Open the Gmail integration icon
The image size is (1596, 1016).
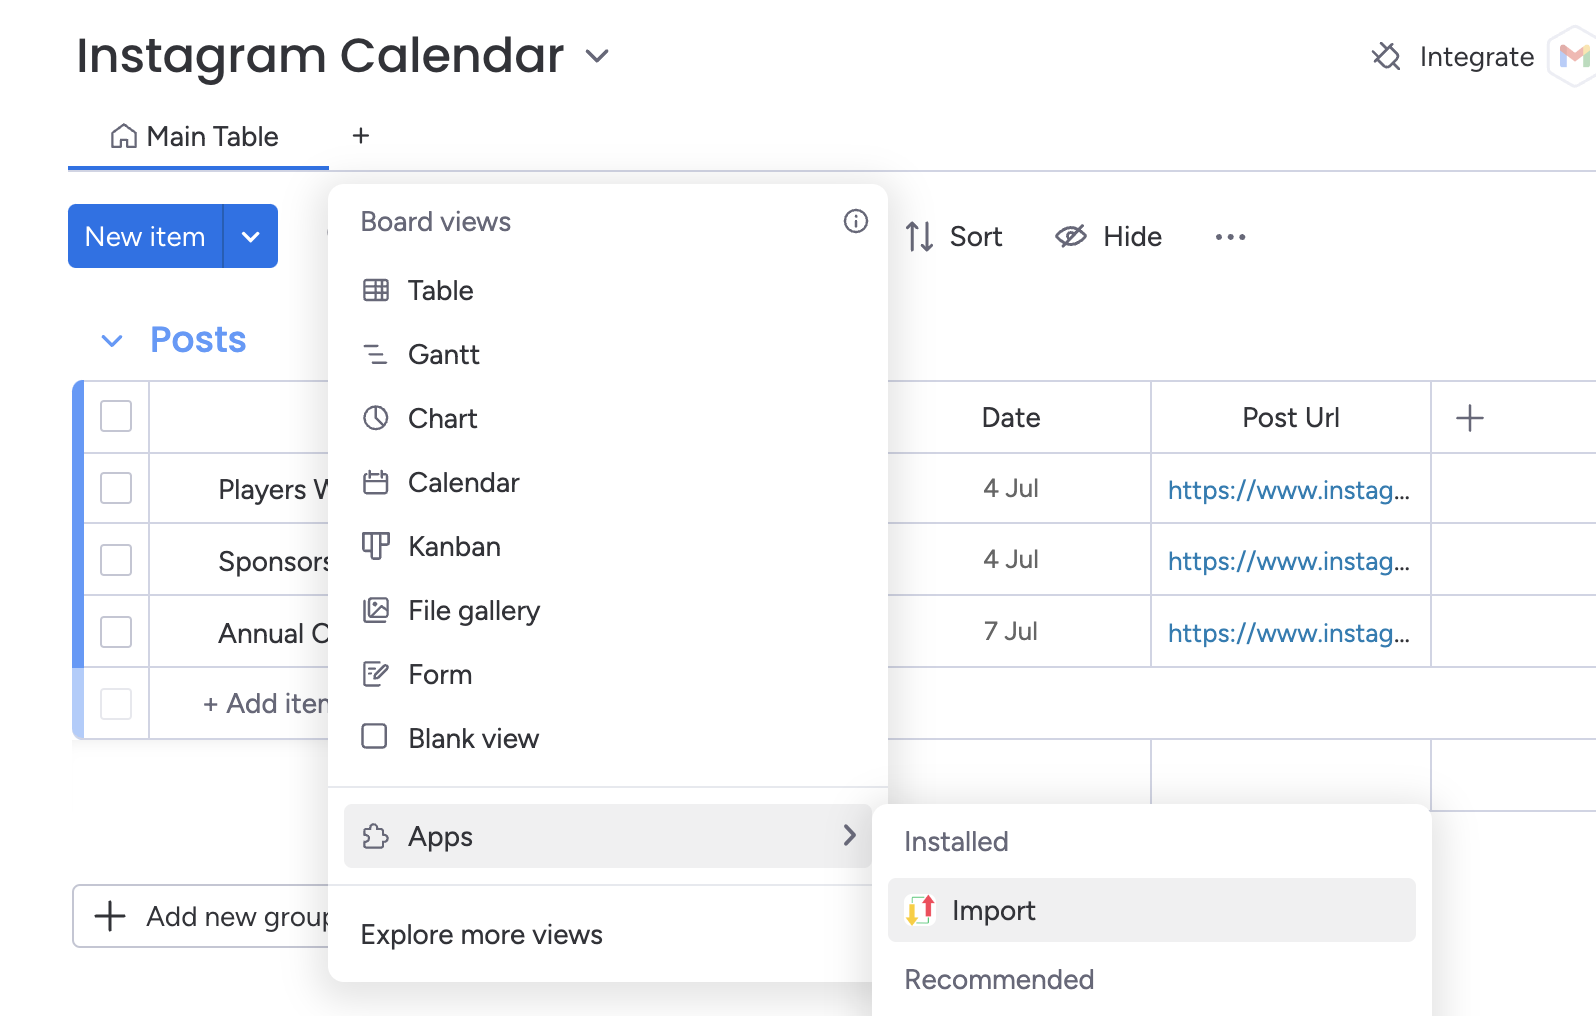pos(1574,56)
